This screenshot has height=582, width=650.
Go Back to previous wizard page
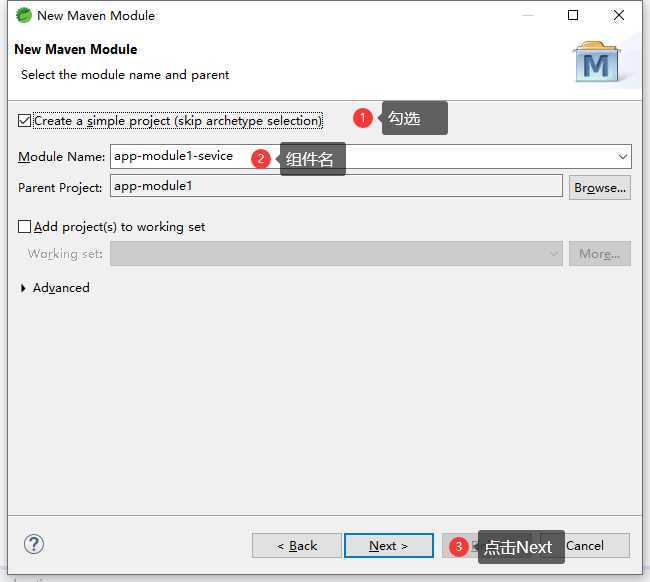297,546
